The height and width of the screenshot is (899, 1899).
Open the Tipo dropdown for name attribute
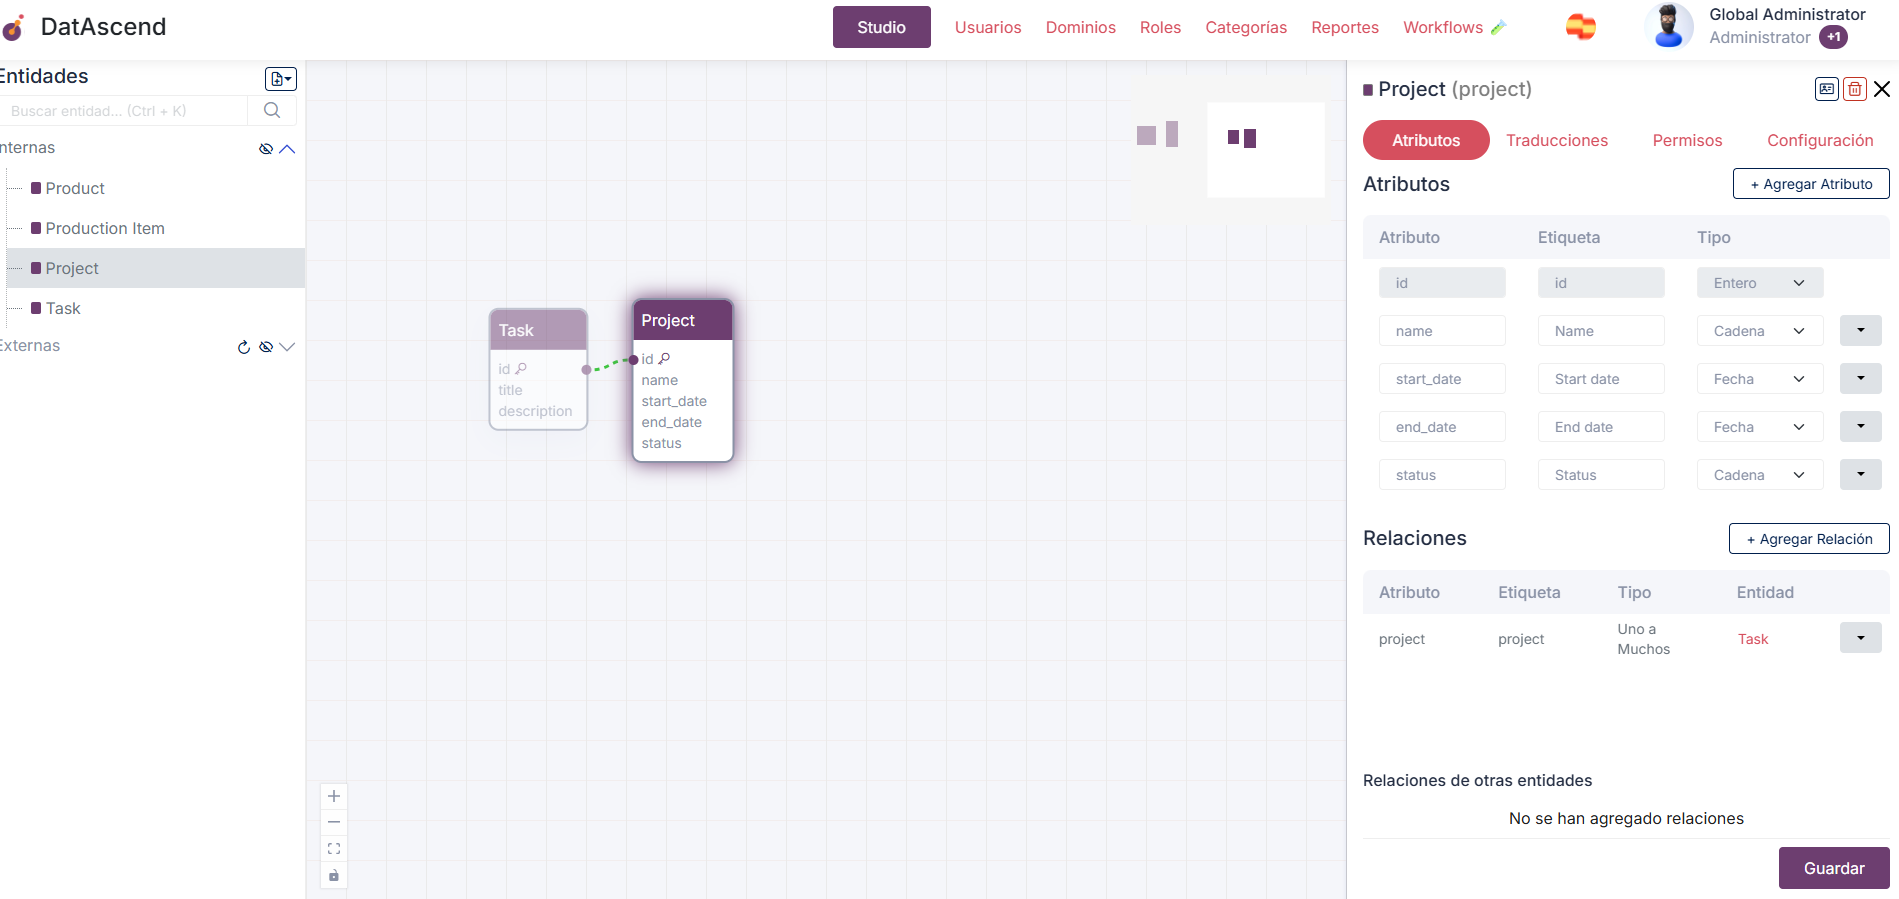1759,331
